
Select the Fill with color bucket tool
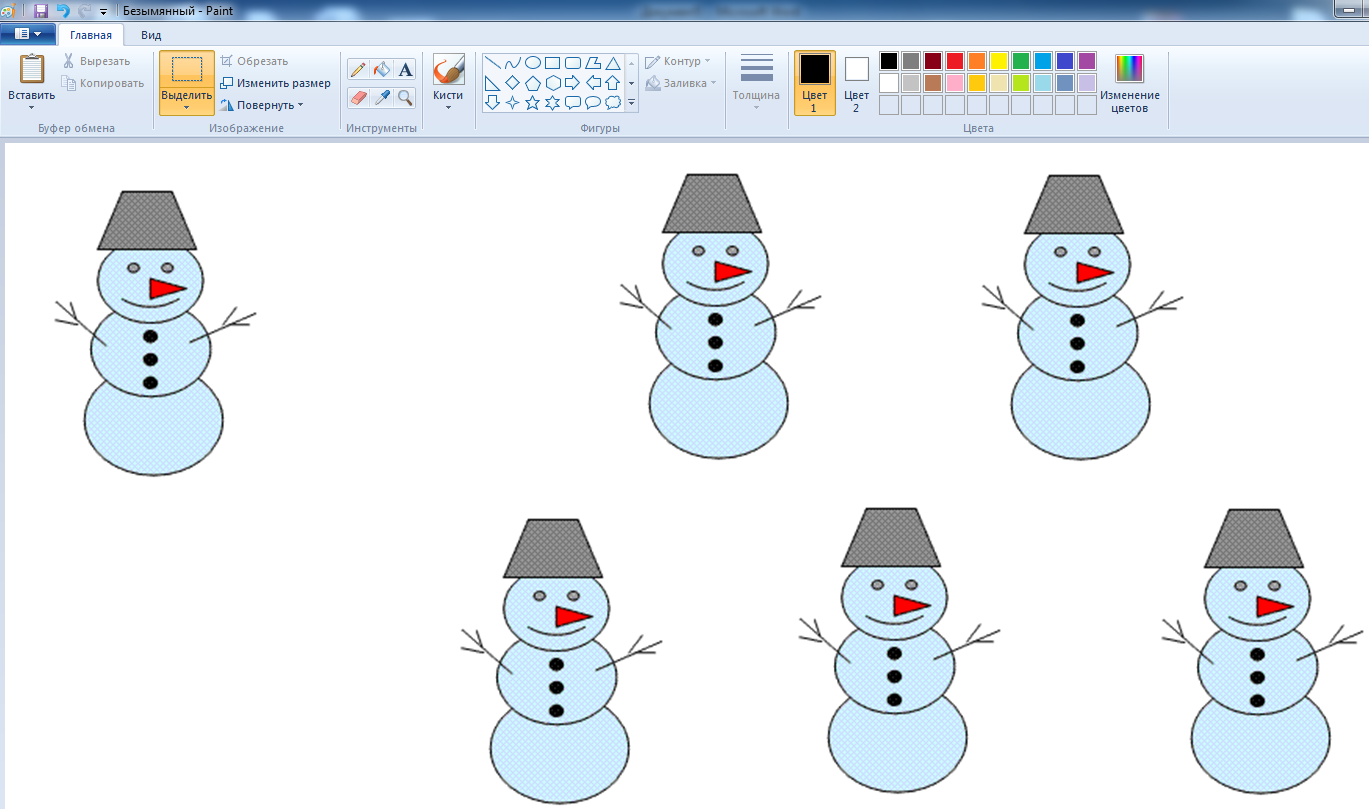click(x=381, y=69)
